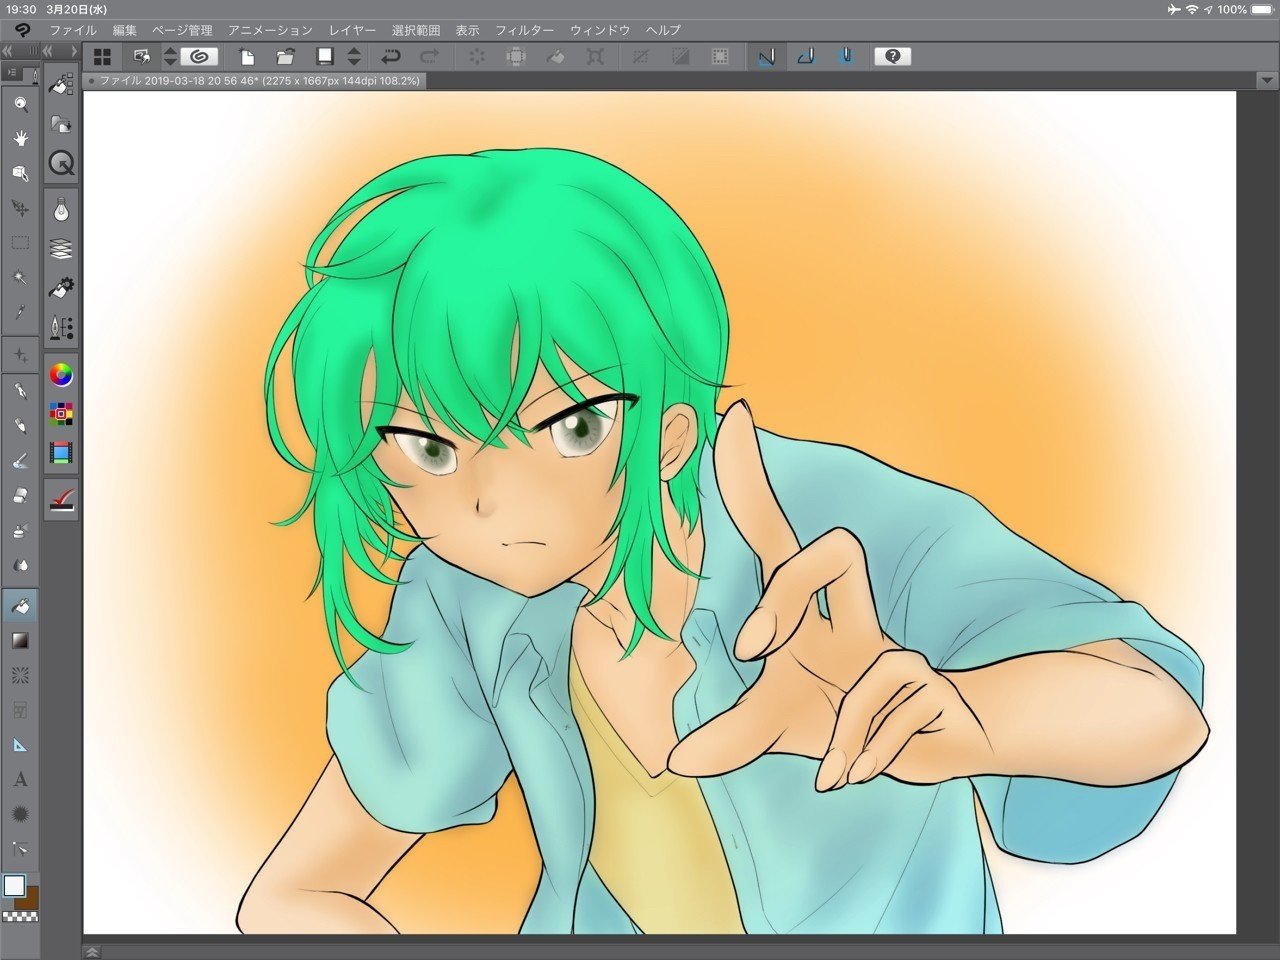The width and height of the screenshot is (1280, 960).
Task: Click up/down arrows beside the spiral icon
Action: tap(170, 57)
